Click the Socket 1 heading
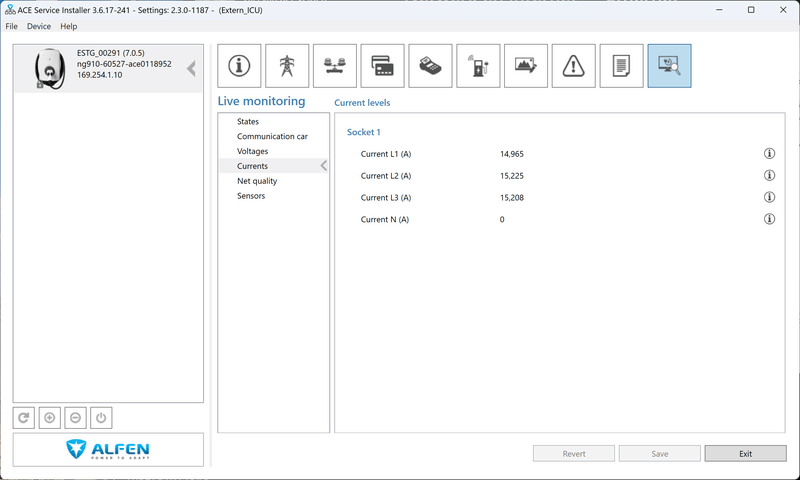 pyautogui.click(x=363, y=132)
